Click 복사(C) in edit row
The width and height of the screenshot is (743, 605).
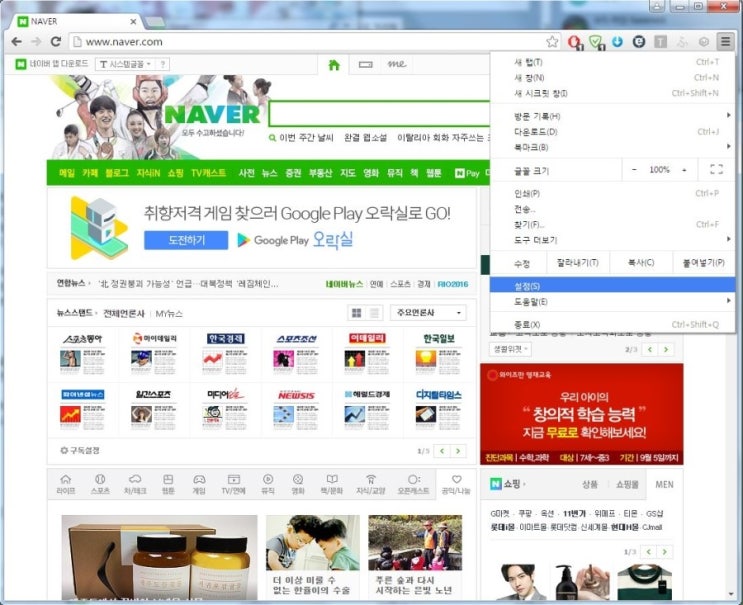point(641,262)
